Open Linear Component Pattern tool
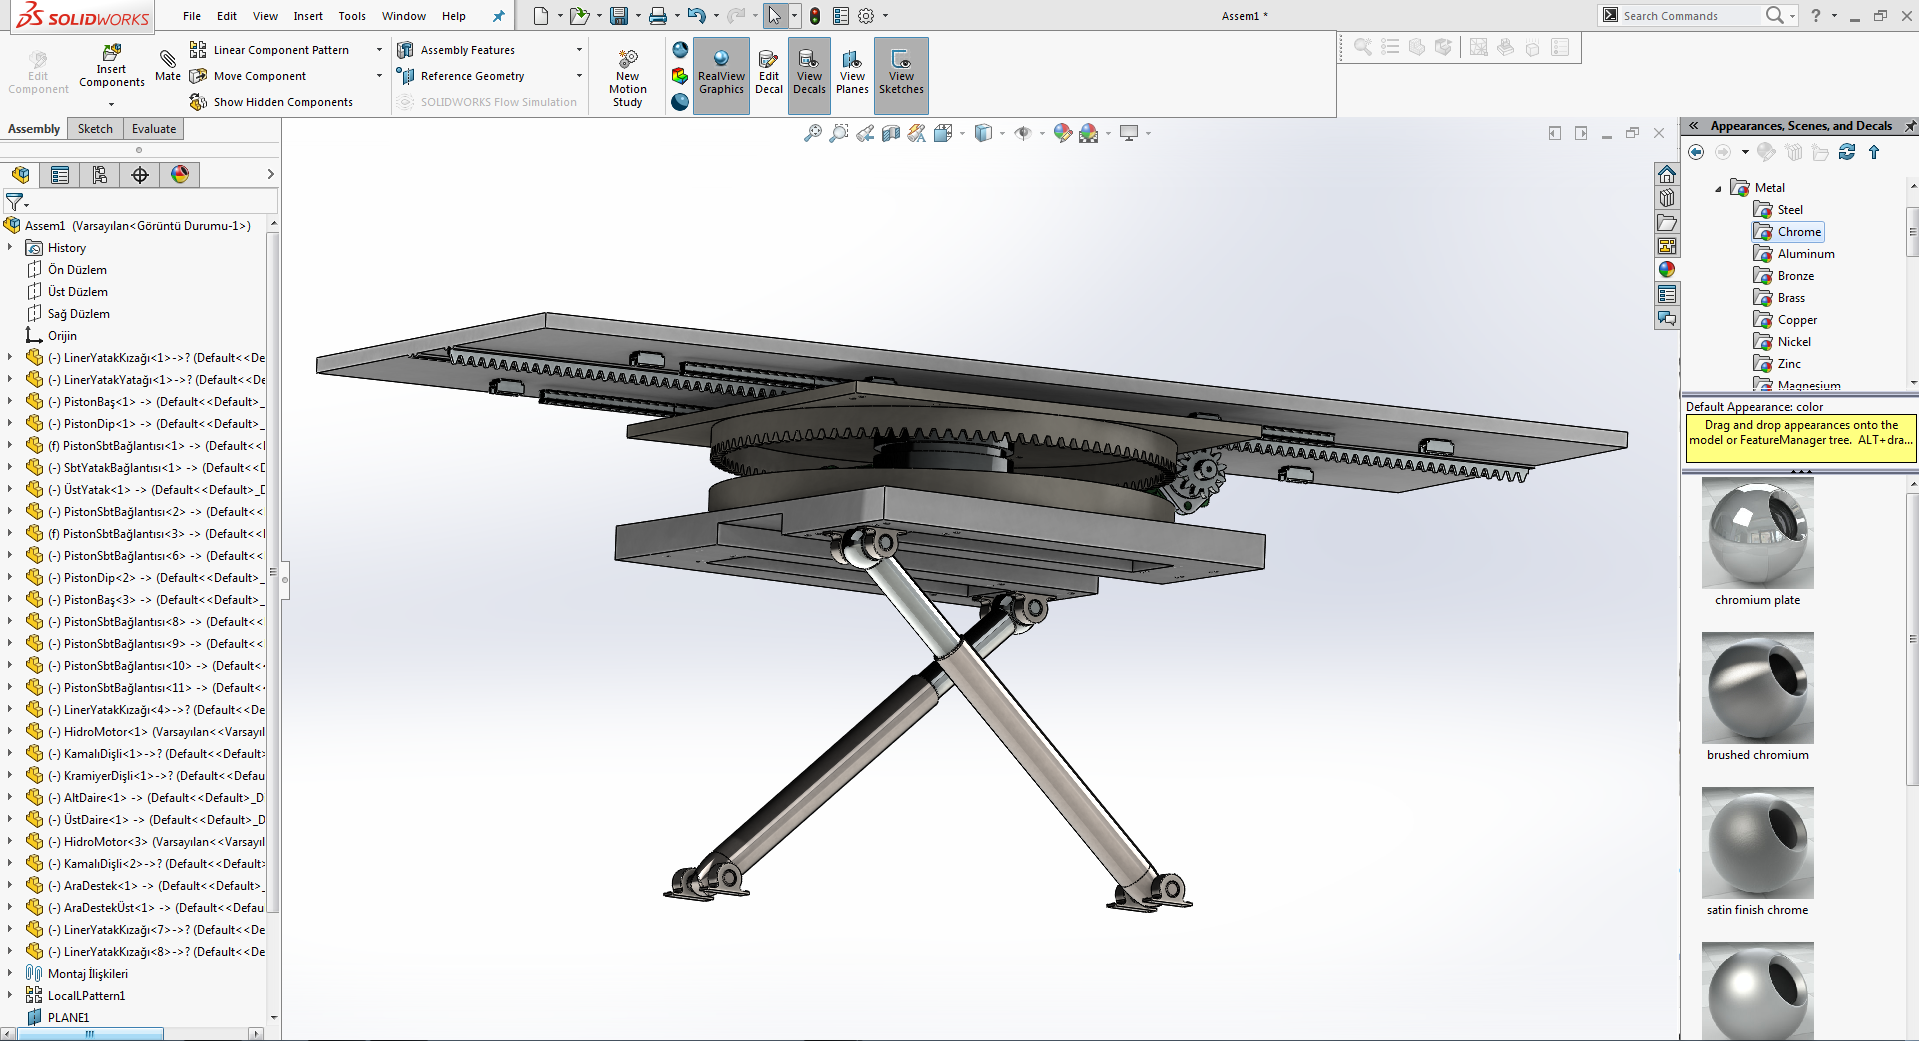Viewport: 1919px width, 1041px height. coord(270,50)
